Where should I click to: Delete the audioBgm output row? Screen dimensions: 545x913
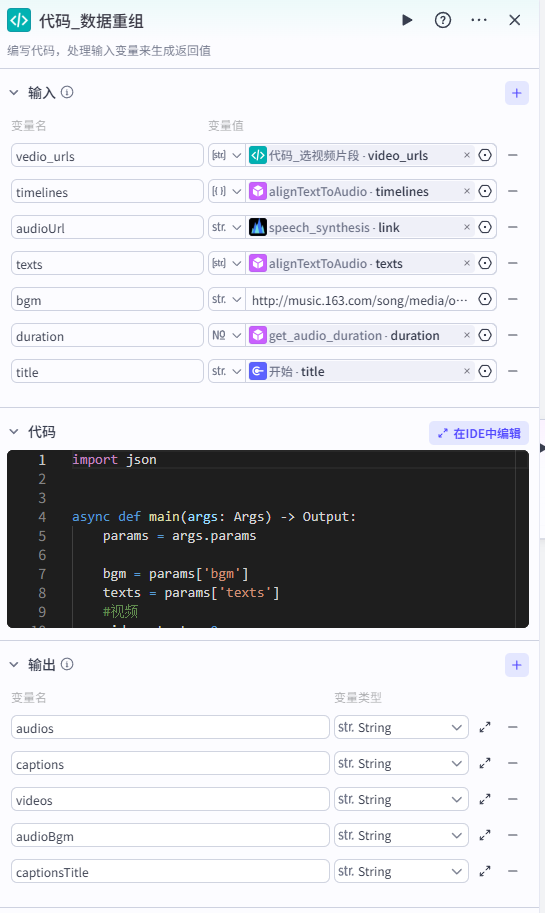click(x=513, y=836)
